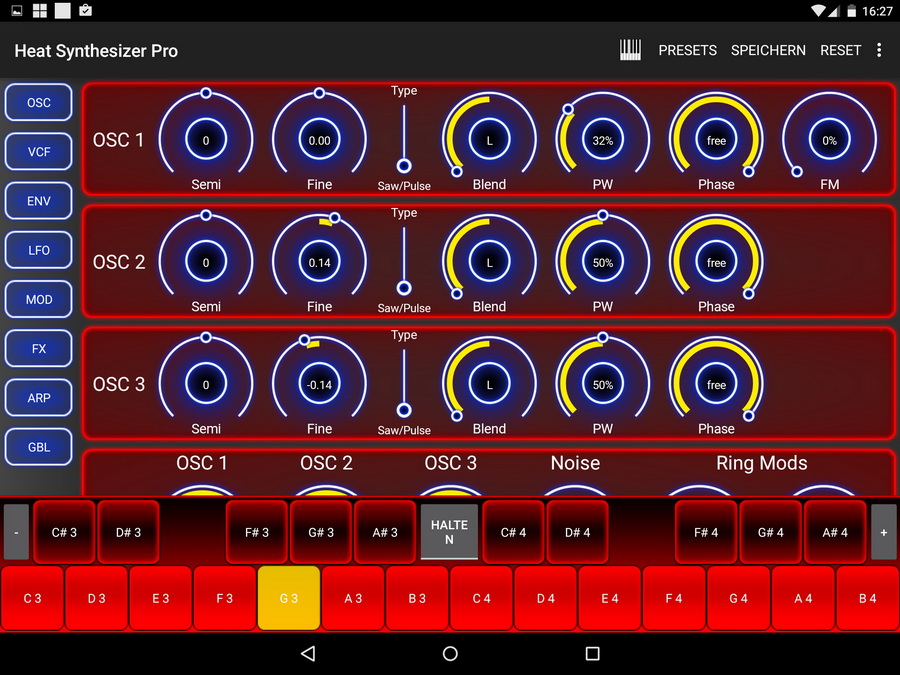Open the ARP section tab
Image resolution: width=900 pixels, height=675 pixels.
click(x=39, y=398)
